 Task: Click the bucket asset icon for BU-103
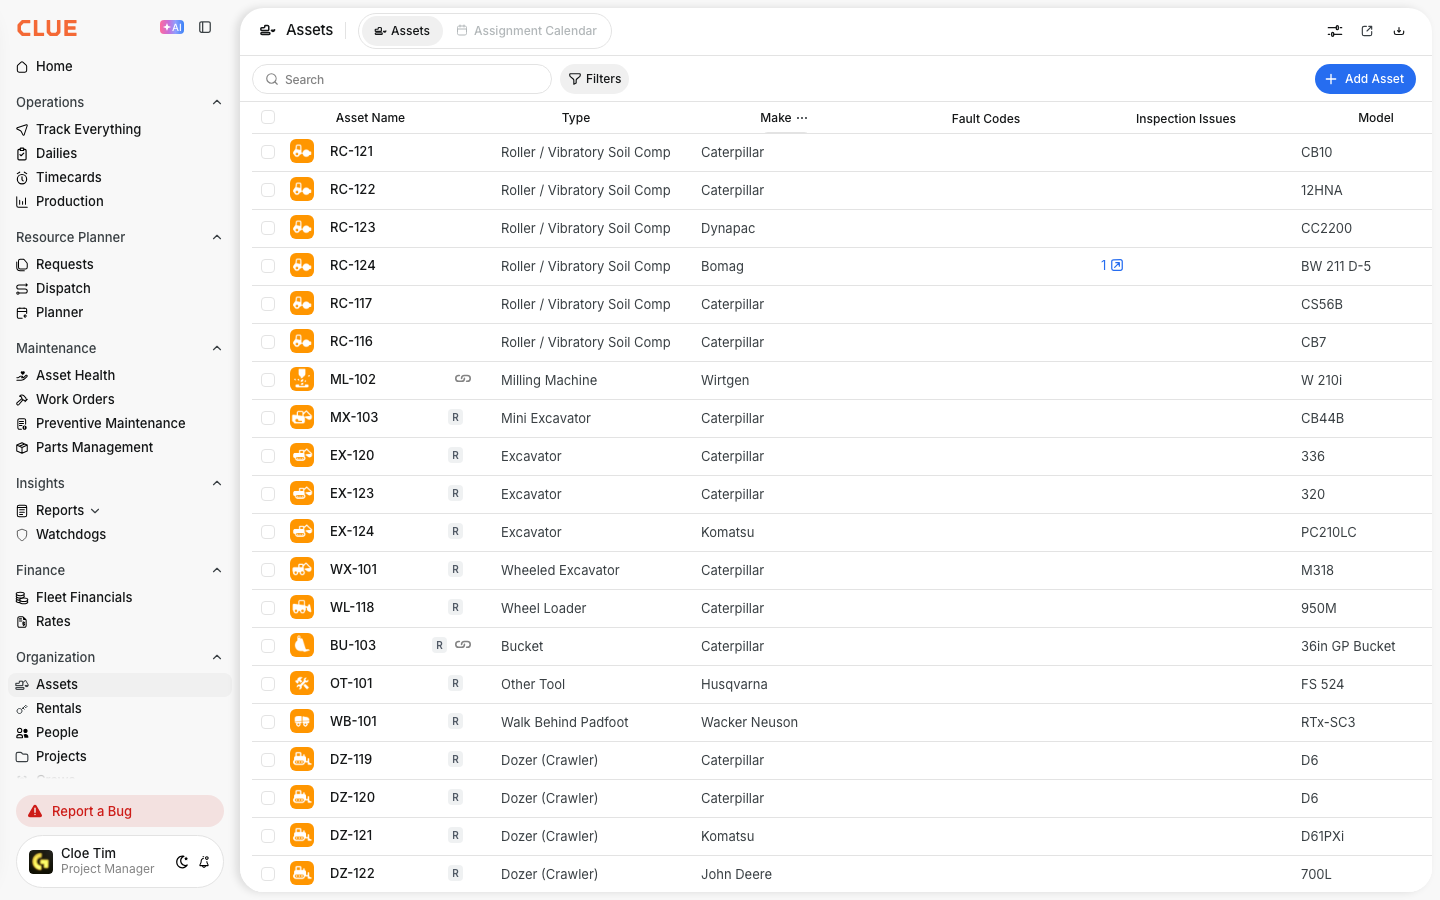click(x=302, y=645)
